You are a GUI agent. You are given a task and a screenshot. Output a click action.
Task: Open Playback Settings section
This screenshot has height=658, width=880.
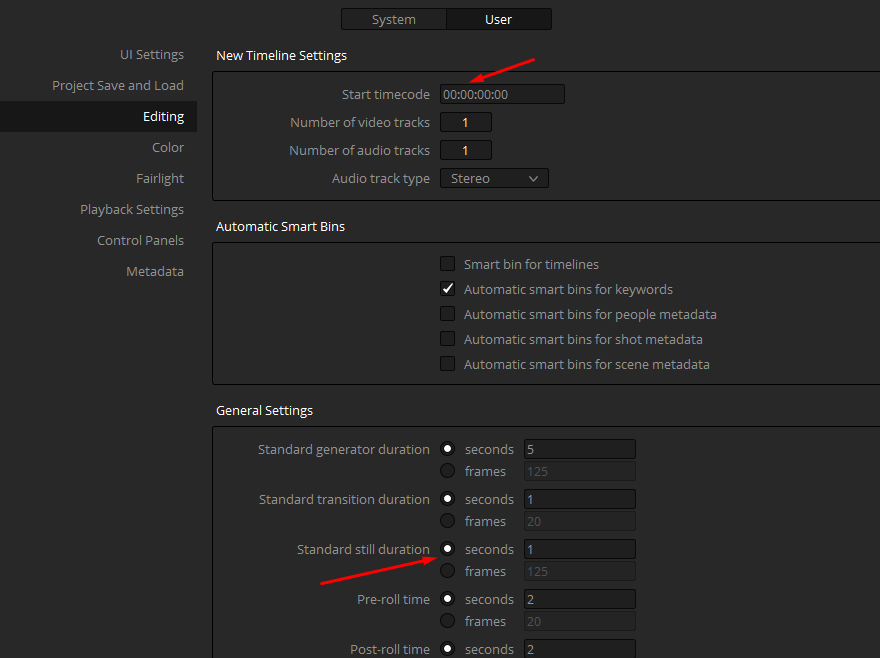coord(132,209)
